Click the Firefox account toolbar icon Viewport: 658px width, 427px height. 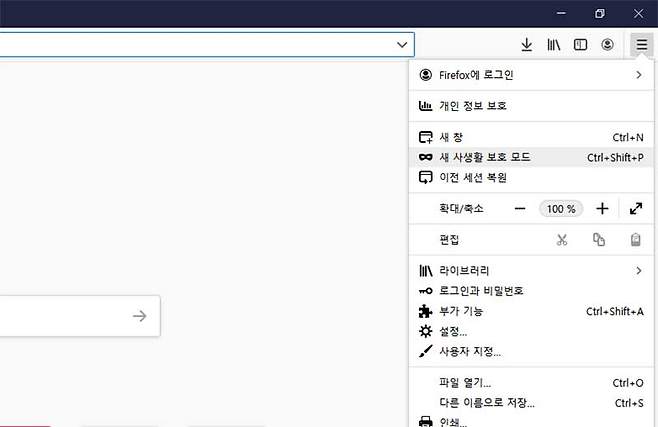[x=607, y=44]
